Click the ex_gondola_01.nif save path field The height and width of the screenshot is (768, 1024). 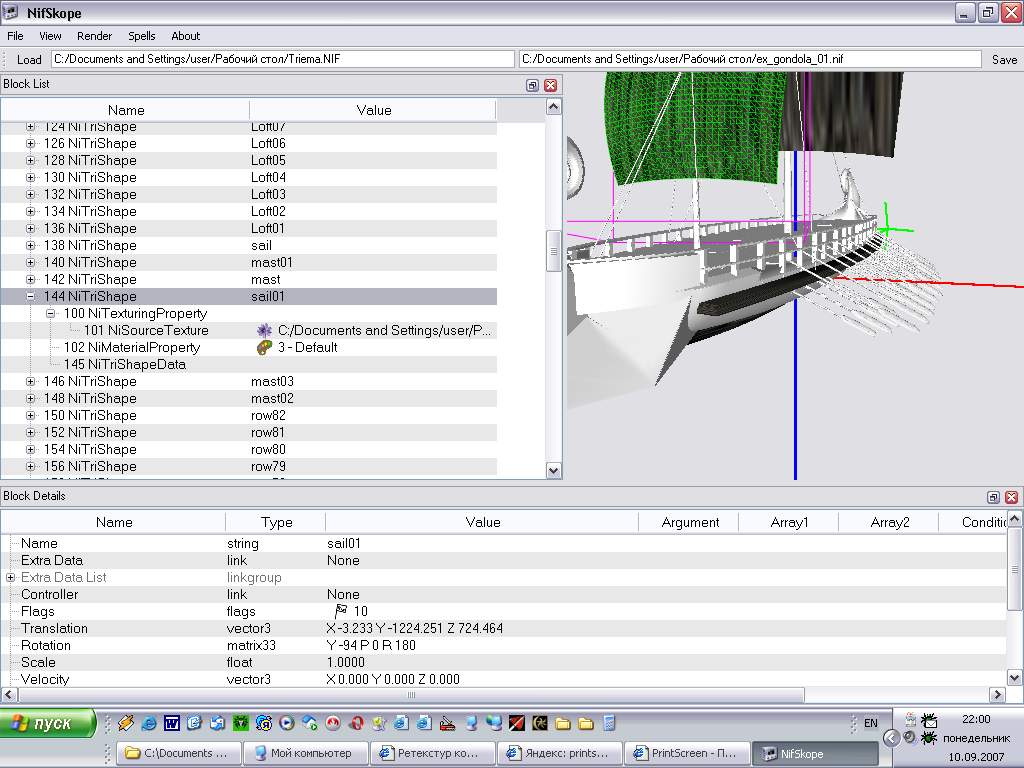coord(750,59)
